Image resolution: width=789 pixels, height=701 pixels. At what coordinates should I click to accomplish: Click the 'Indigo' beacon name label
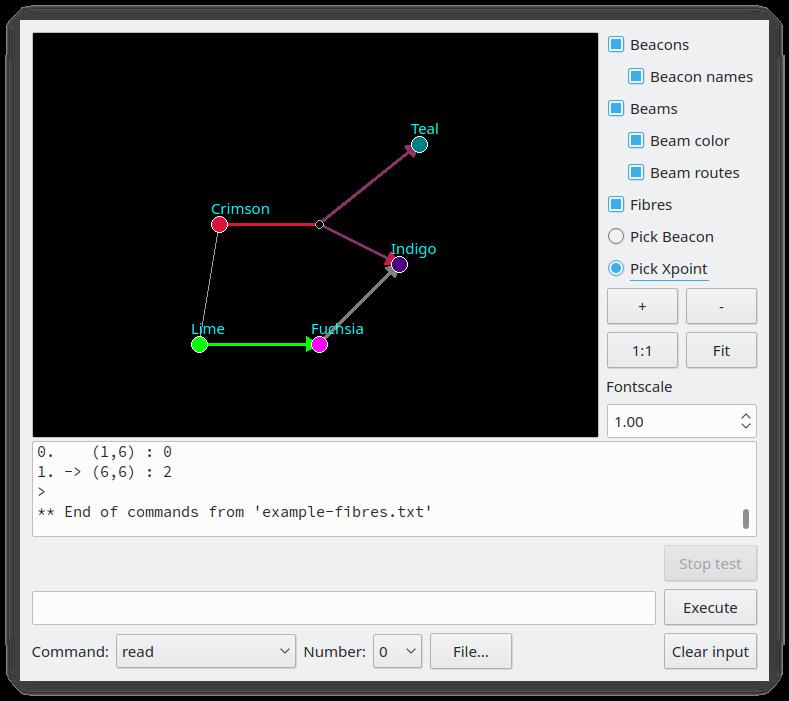coord(413,249)
